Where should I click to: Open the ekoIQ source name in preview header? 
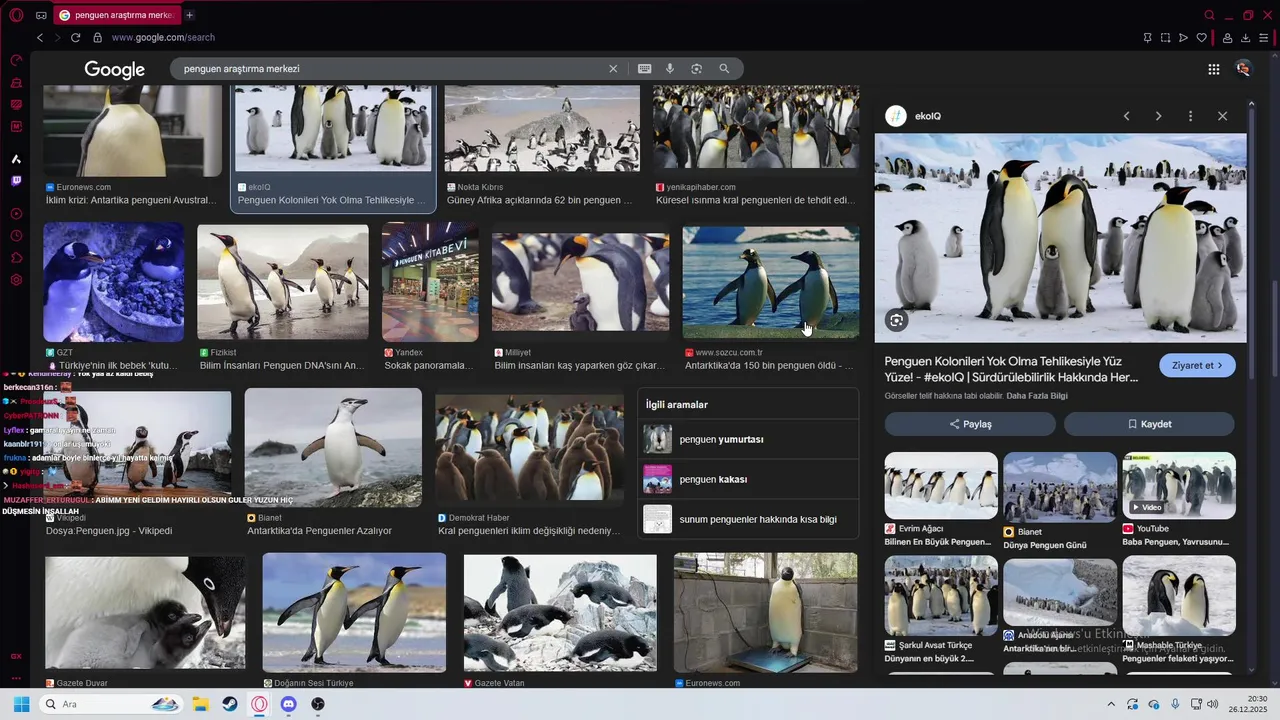(928, 116)
